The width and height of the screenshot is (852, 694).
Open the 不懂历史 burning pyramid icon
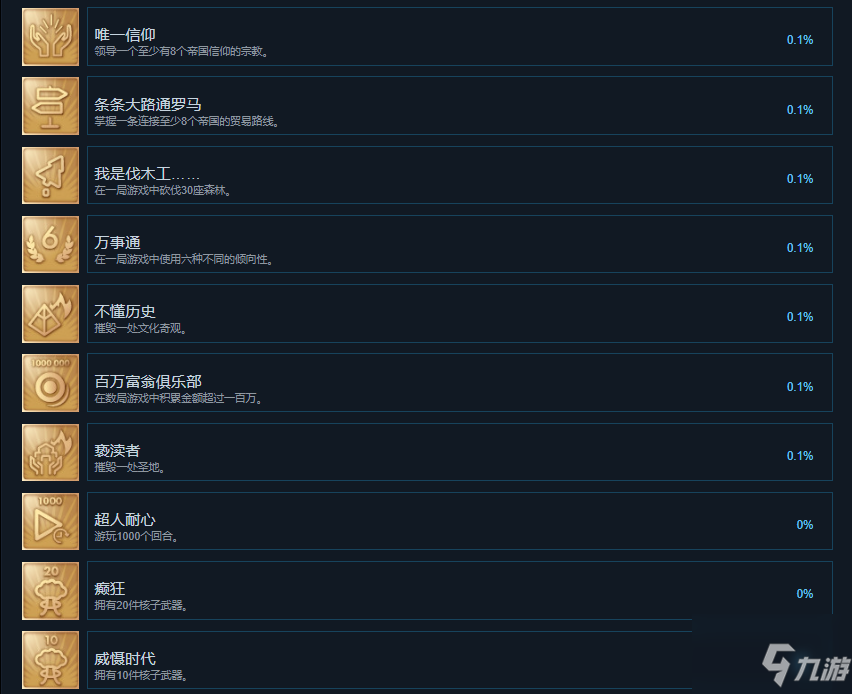51,314
